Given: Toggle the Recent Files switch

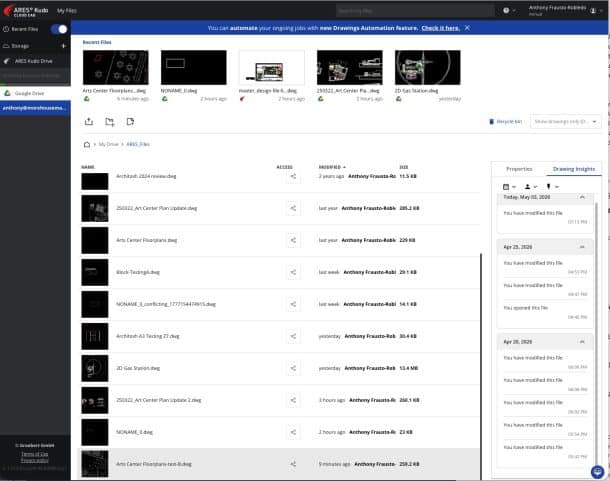Looking at the screenshot, I should (x=59, y=29).
